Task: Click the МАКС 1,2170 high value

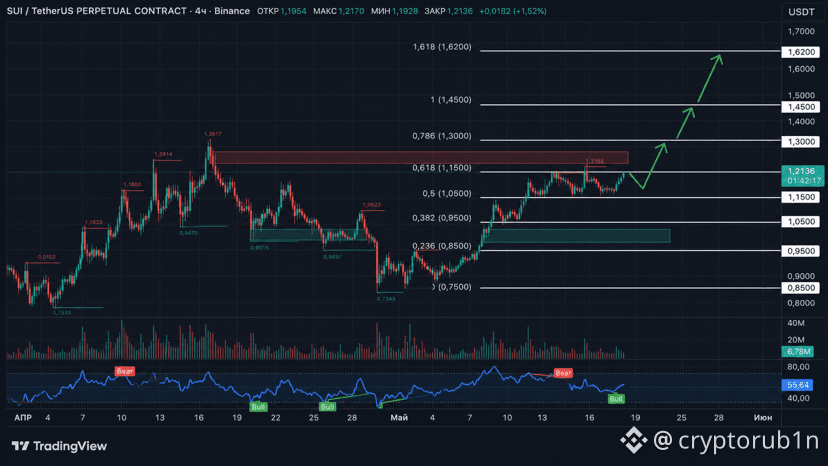Action: pyautogui.click(x=338, y=11)
